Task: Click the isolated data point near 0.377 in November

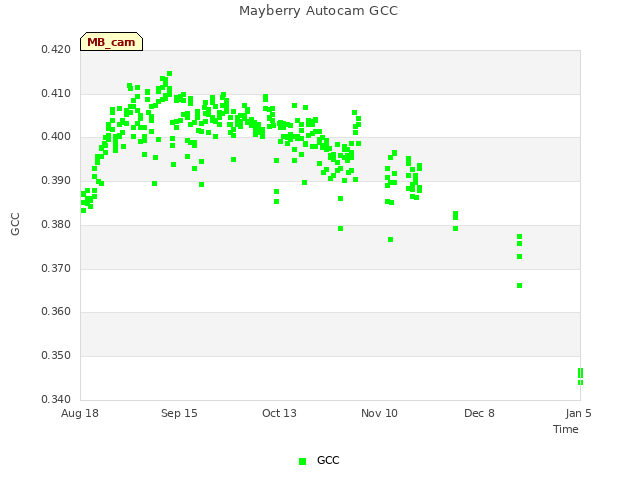Action: pyautogui.click(x=390, y=240)
